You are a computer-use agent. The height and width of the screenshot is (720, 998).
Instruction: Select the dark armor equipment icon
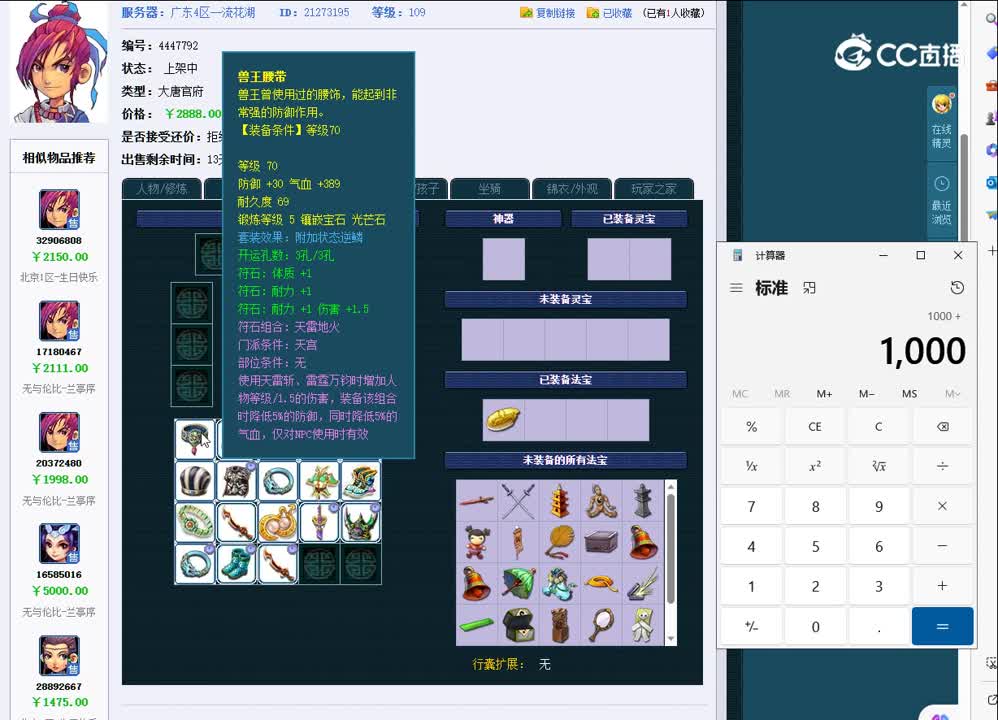pyautogui.click(x=236, y=480)
